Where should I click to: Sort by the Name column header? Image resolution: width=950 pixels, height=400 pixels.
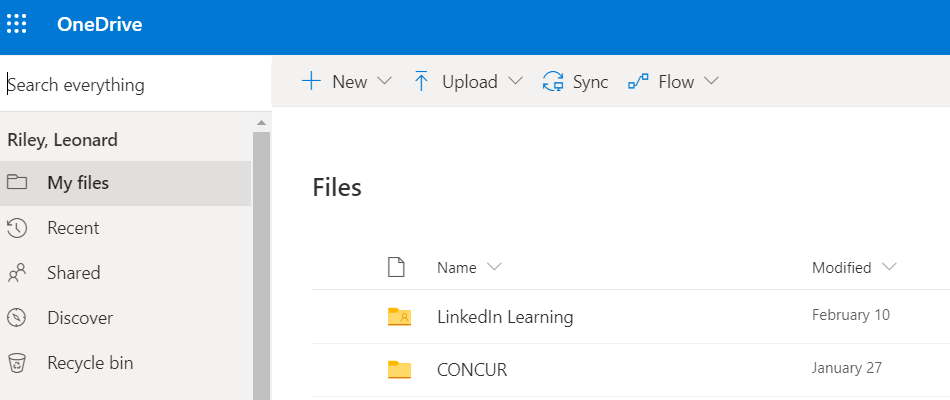[x=457, y=268]
